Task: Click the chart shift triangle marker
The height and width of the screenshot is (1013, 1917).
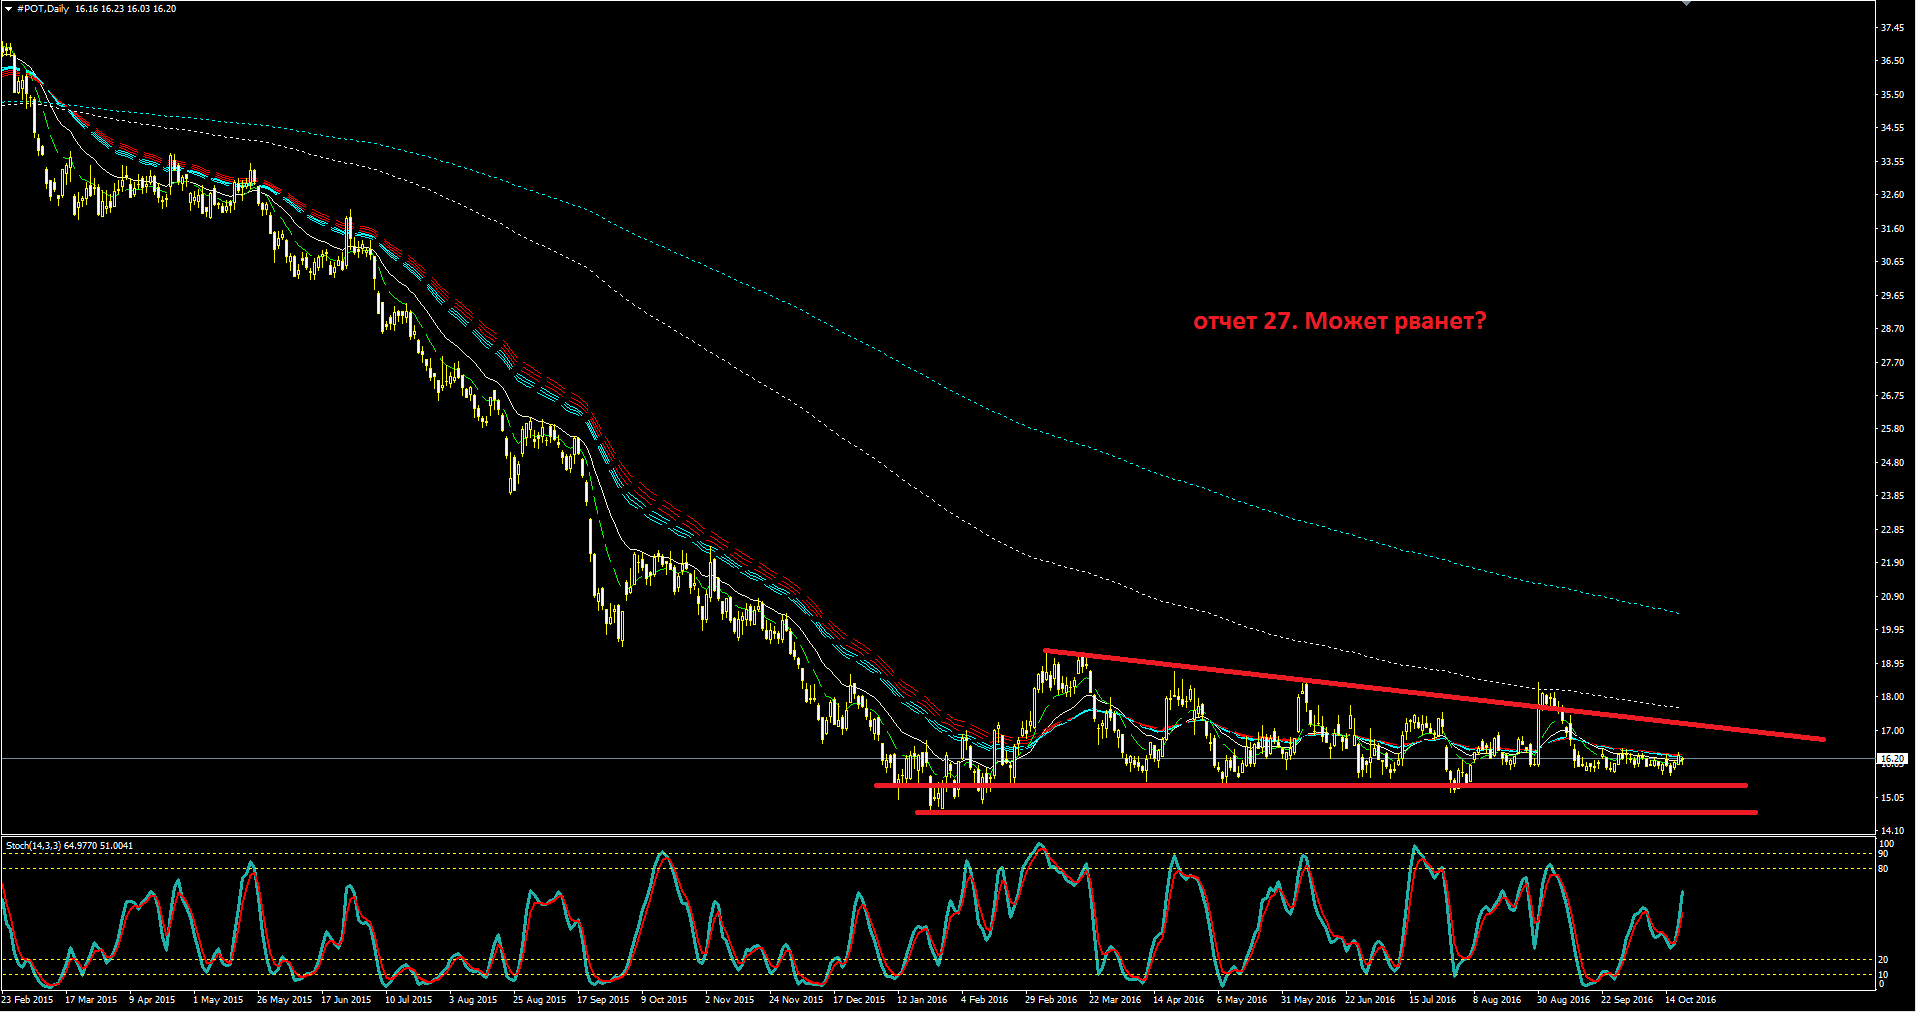Action: 1686,3
